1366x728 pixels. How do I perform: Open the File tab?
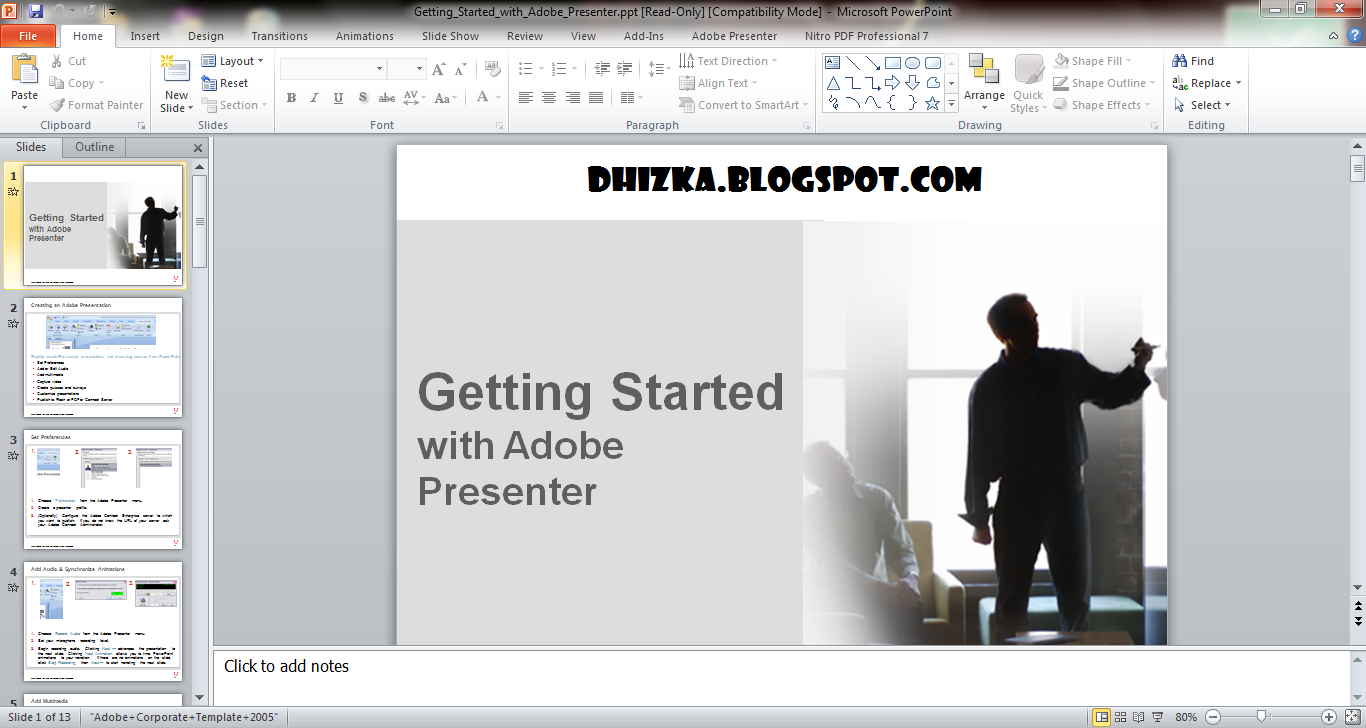coord(28,36)
